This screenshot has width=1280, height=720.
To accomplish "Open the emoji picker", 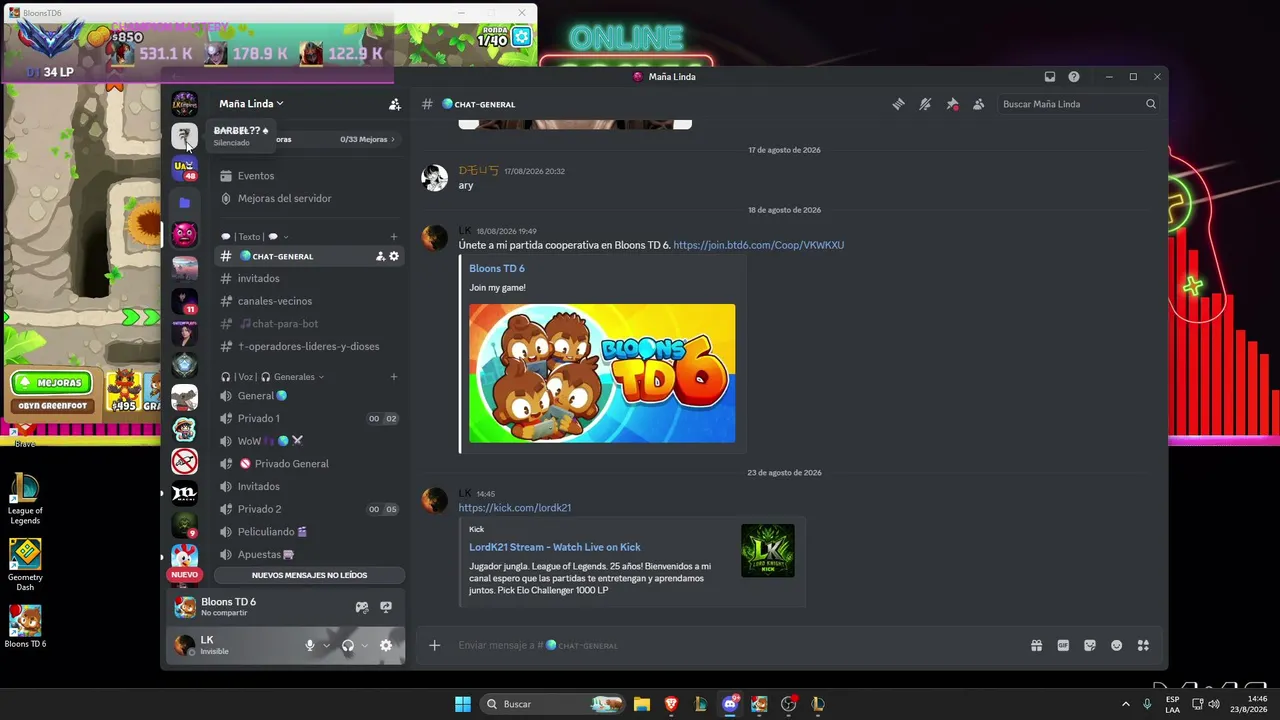I will [1117, 646].
